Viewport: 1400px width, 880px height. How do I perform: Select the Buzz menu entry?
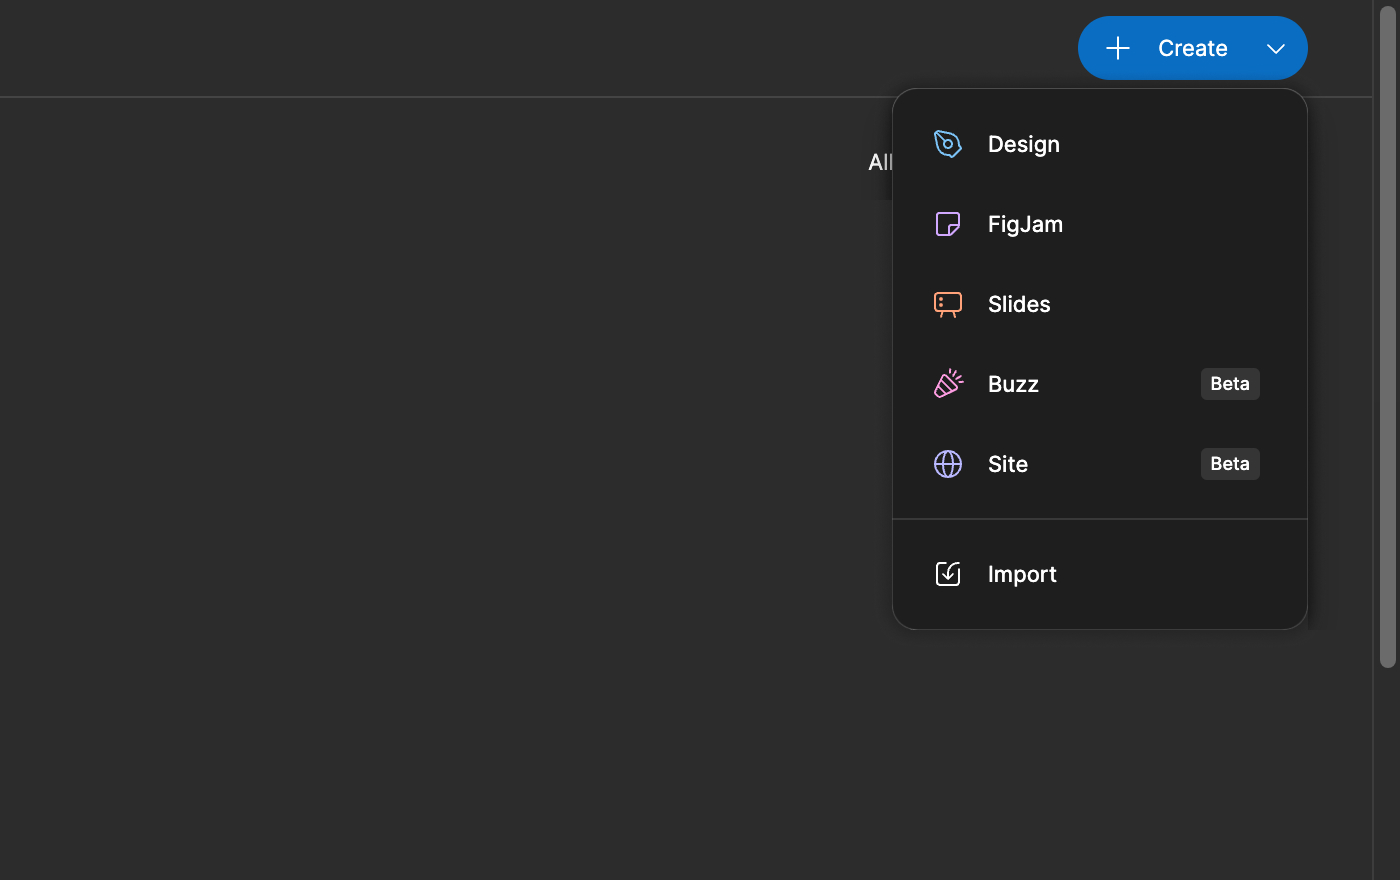click(1100, 384)
